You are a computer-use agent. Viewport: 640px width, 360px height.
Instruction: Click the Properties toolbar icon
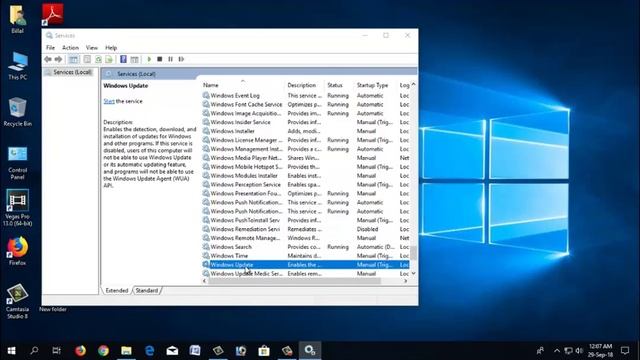87,59
